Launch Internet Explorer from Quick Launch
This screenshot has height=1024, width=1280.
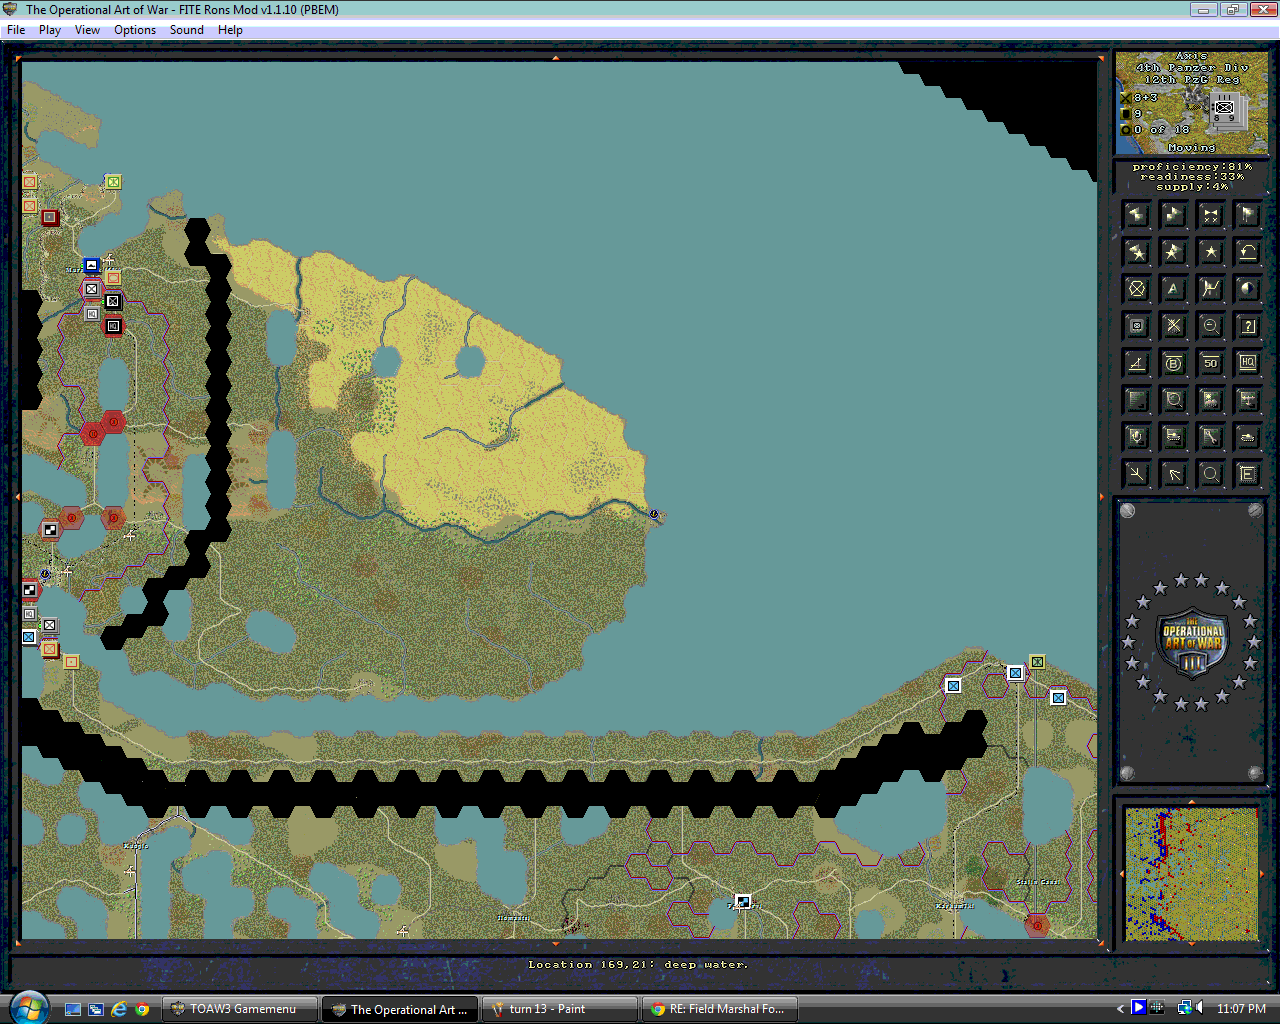click(119, 1009)
